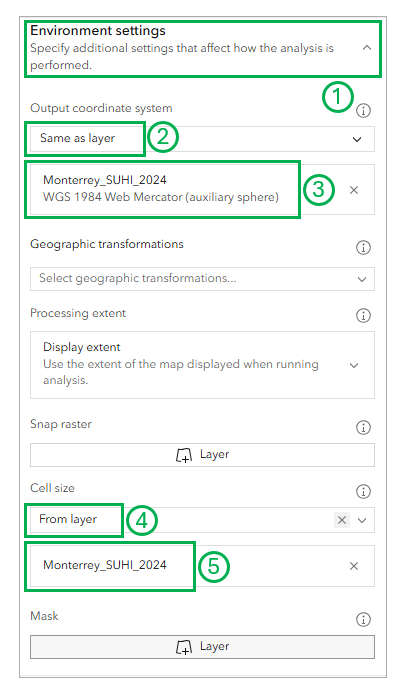
Task: Open the Display extent dropdown
Action: (x=202, y=365)
